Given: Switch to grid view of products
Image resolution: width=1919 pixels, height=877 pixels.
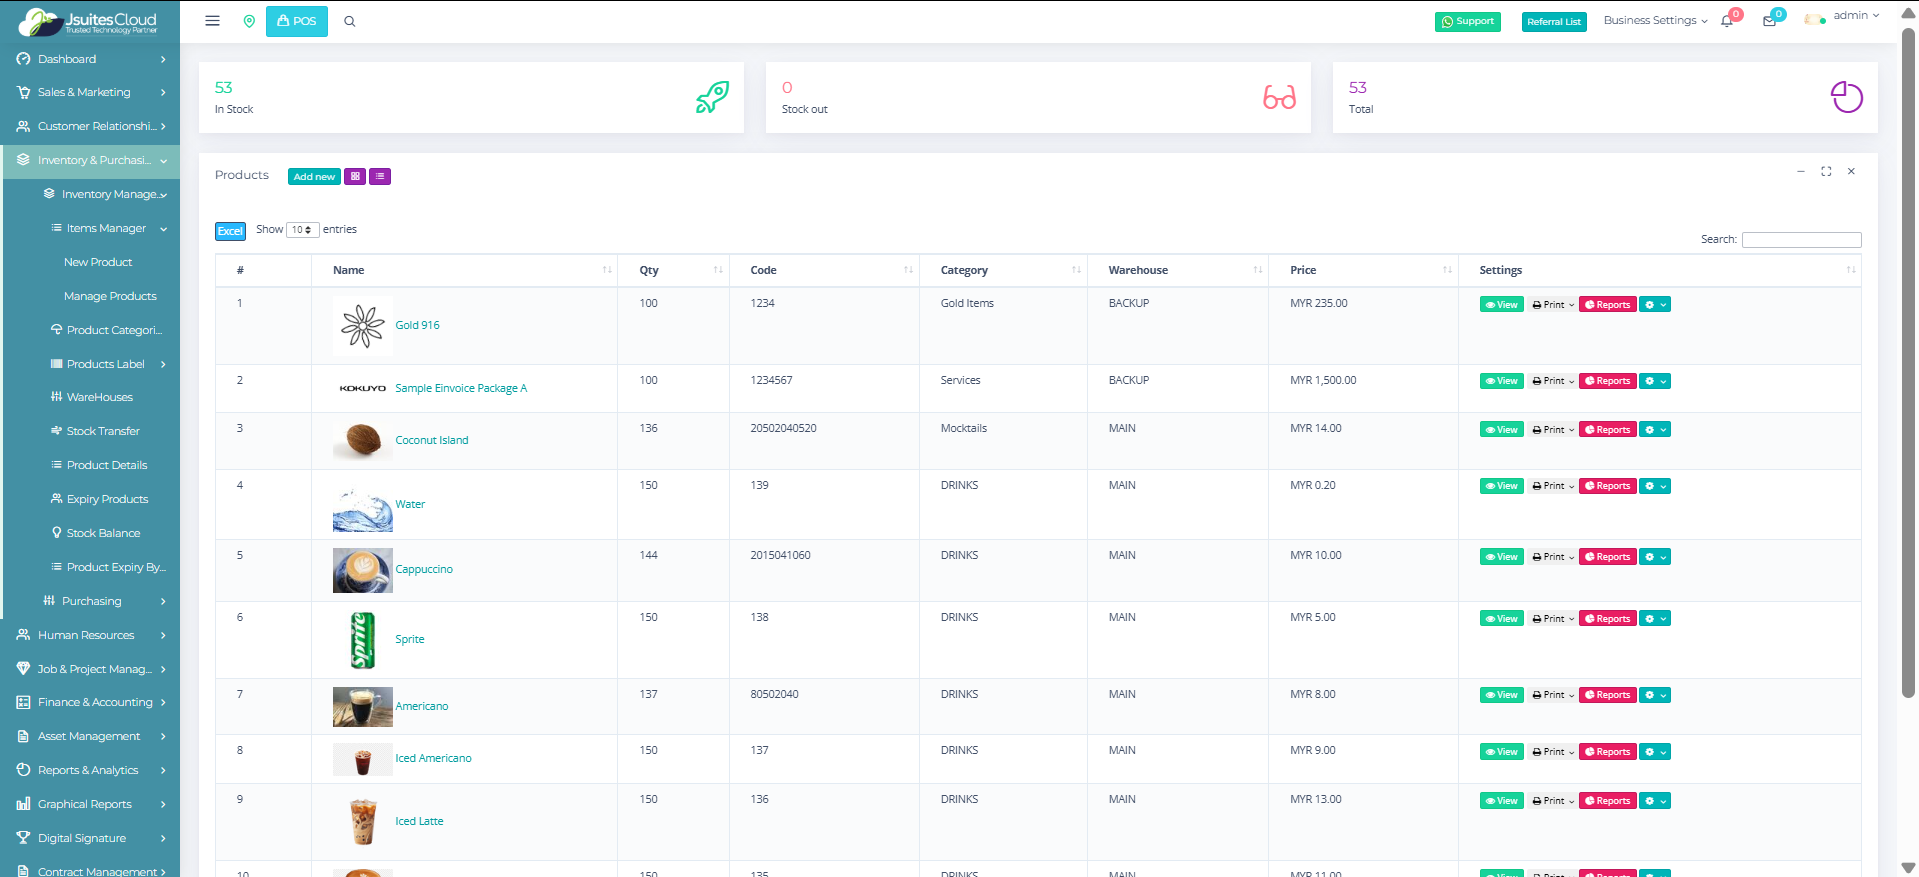Looking at the screenshot, I should click(x=355, y=177).
